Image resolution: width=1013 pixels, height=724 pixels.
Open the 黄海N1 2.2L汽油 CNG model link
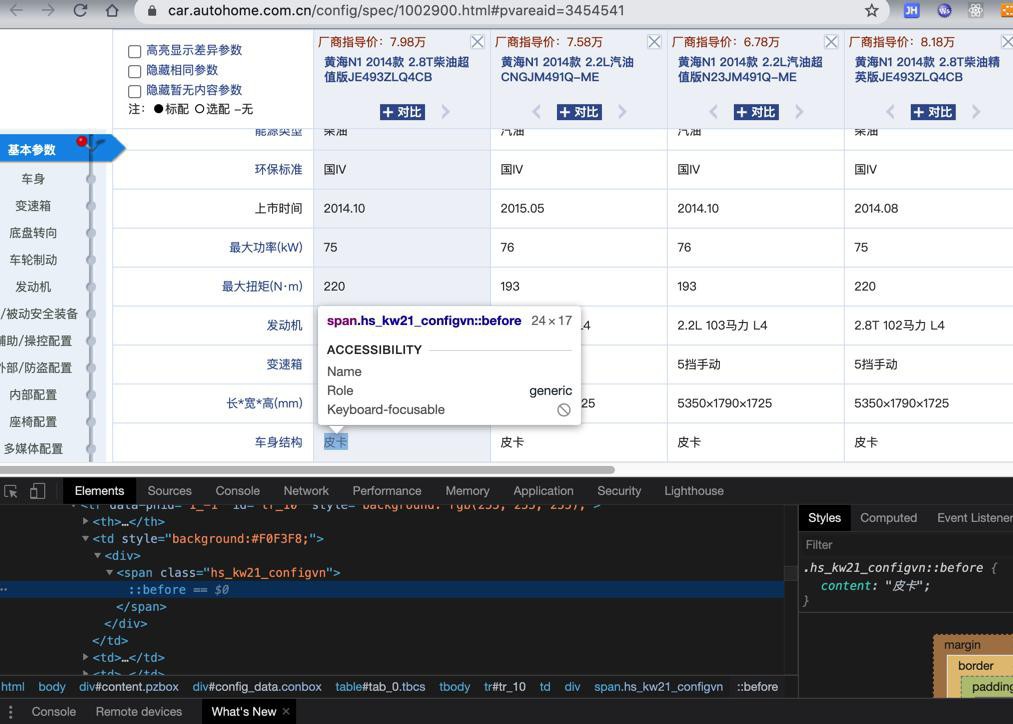(x=567, y=69)
